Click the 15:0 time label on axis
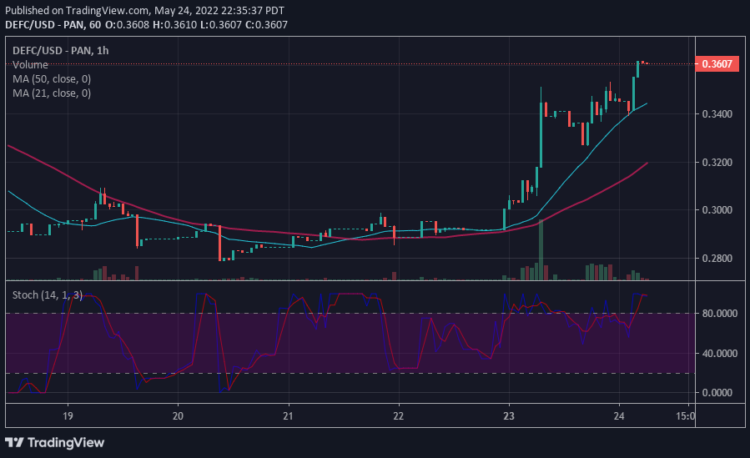The width and height of the screenshot is (750, 458). tap(685, 416)
